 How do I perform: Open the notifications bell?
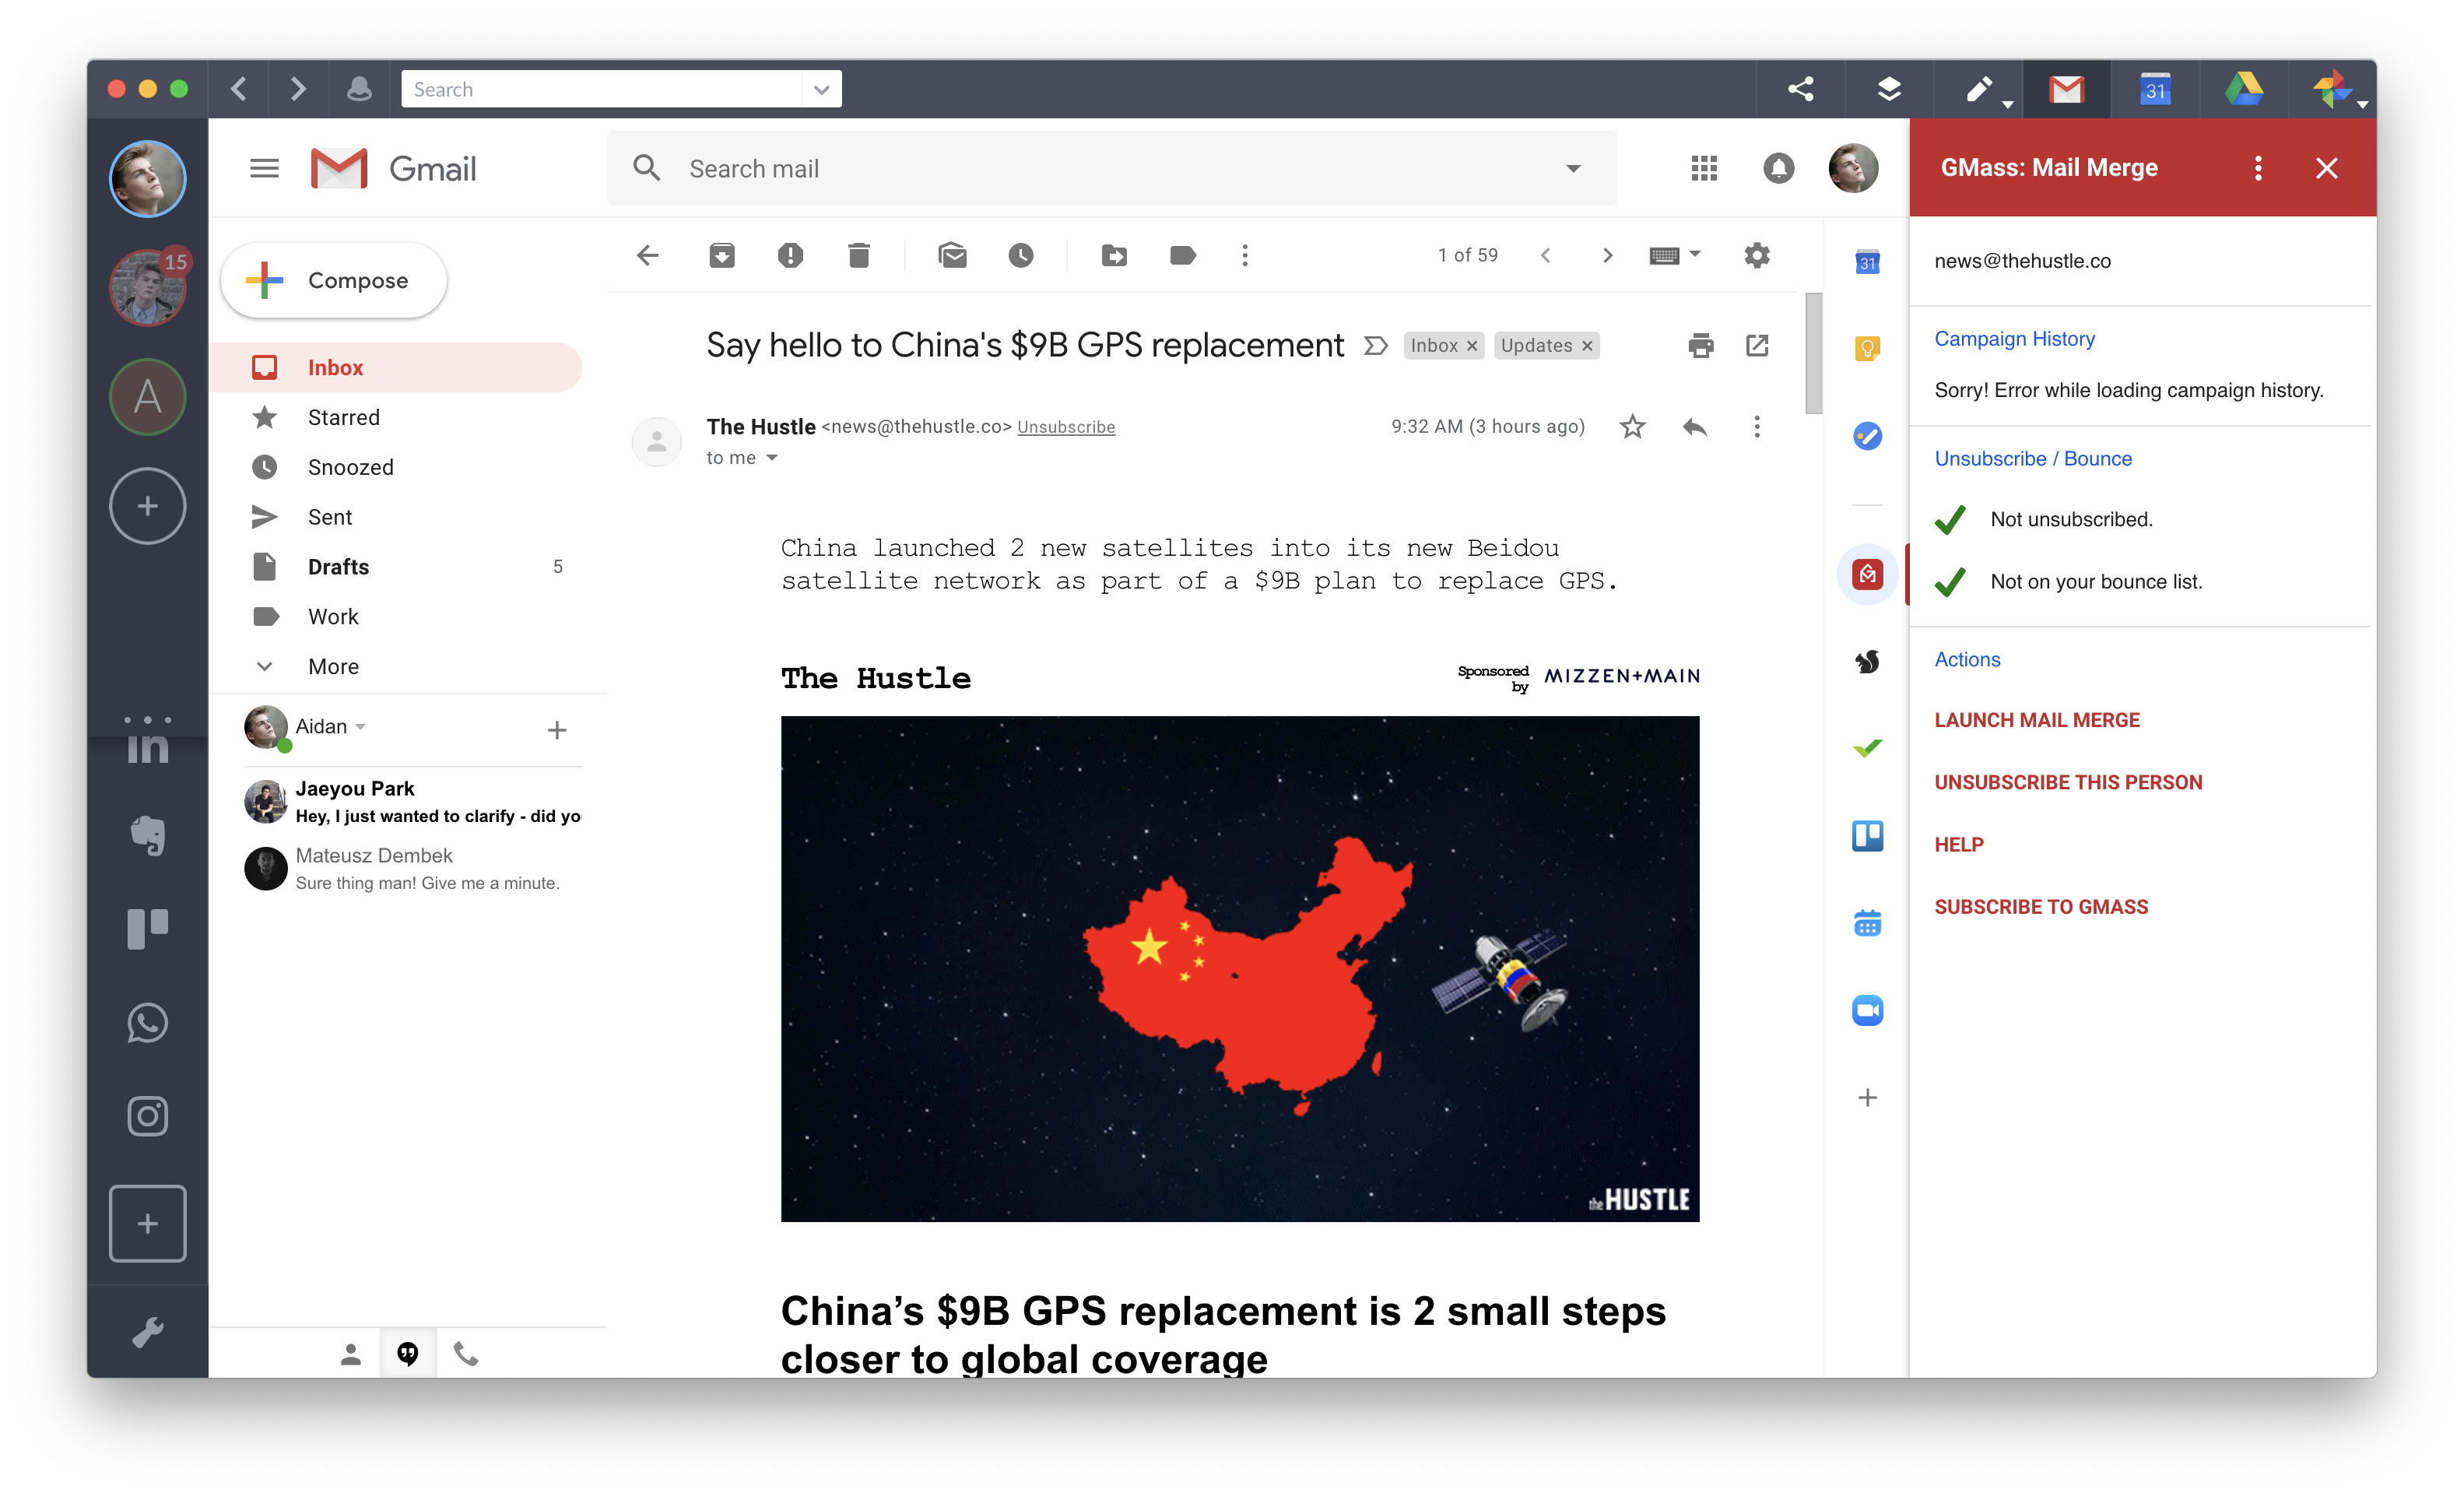pos(1778,169)
